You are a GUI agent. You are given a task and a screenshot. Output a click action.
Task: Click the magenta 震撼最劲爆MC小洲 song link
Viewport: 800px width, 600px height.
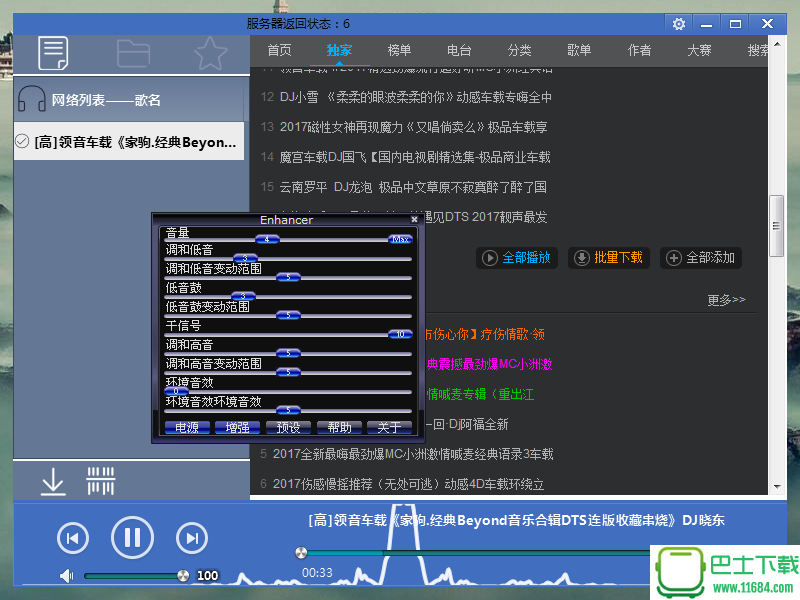(x=489, y=364)
